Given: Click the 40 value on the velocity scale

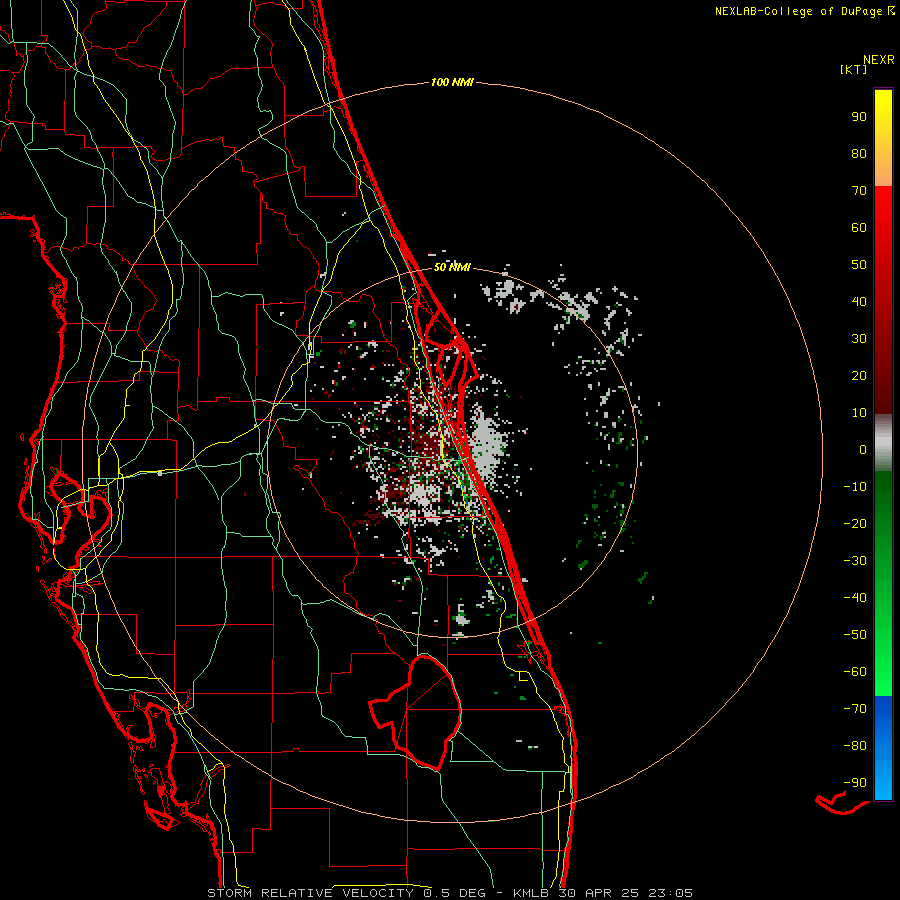Looking at the screenshot, I should pos(859,302).
